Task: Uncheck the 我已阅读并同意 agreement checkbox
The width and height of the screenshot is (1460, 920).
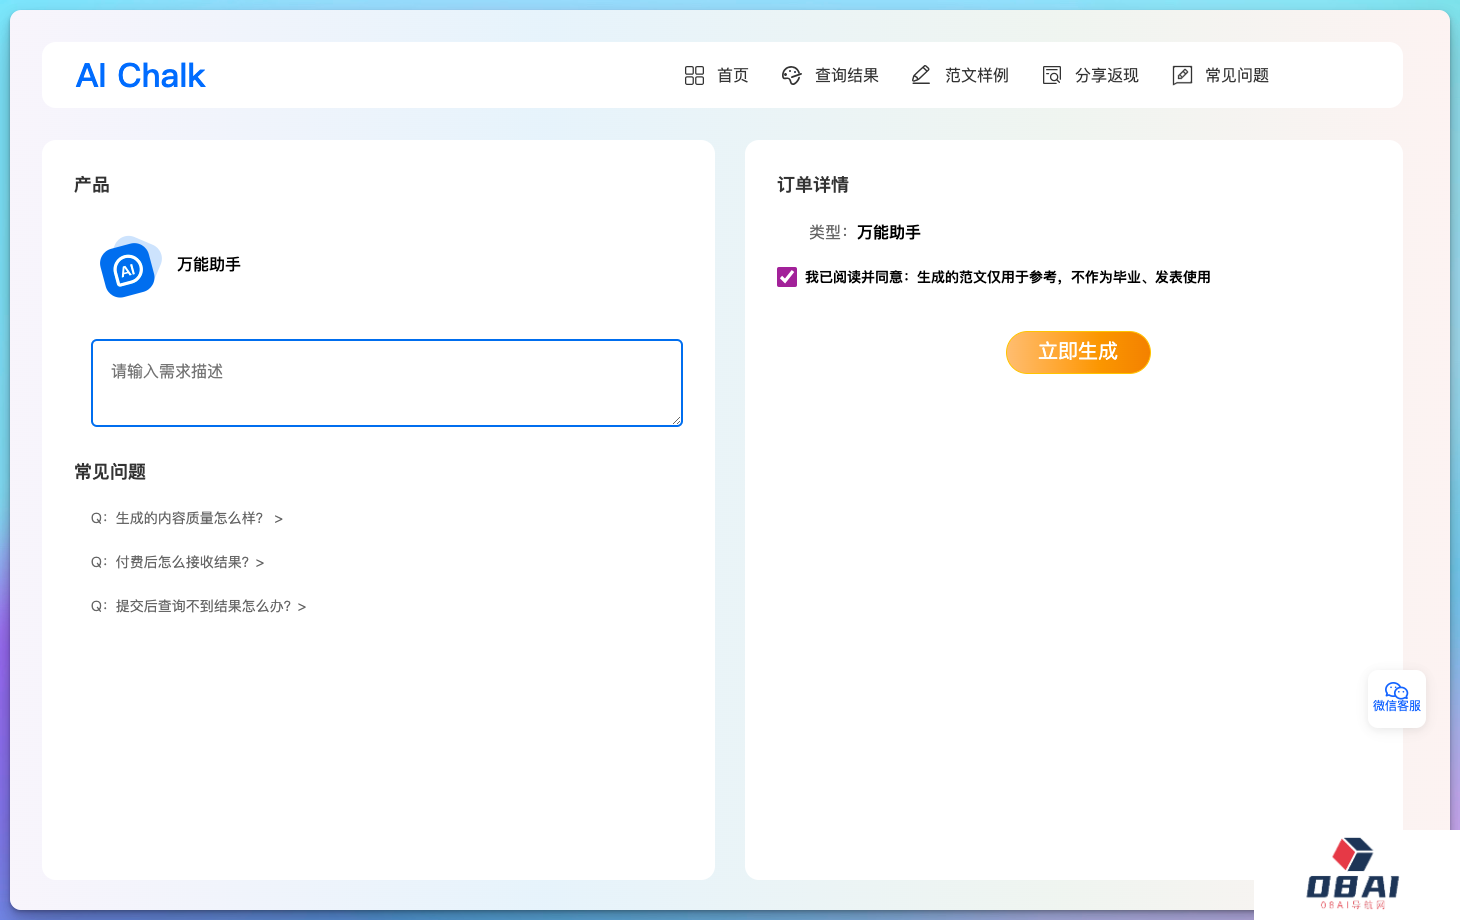Action: tap(787, 277)
